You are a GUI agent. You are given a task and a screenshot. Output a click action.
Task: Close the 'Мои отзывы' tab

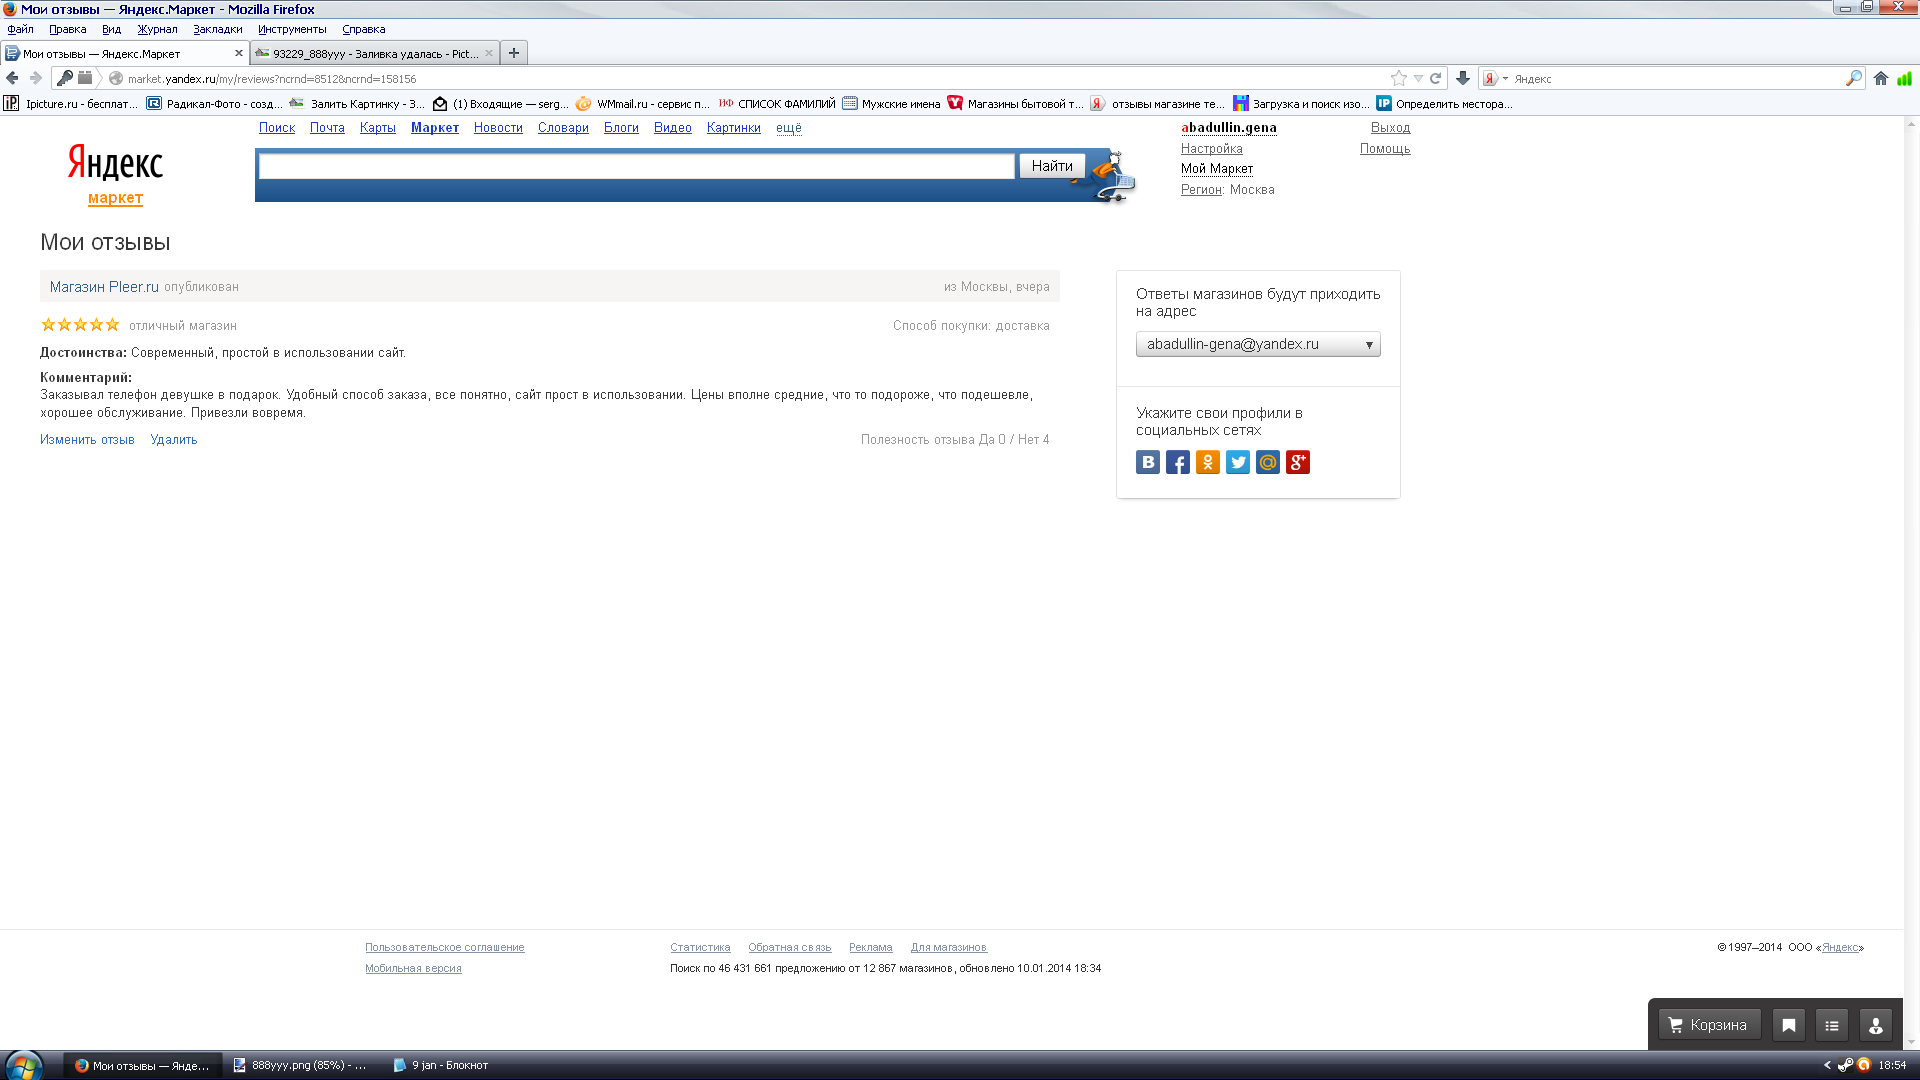tap(239, 53)
